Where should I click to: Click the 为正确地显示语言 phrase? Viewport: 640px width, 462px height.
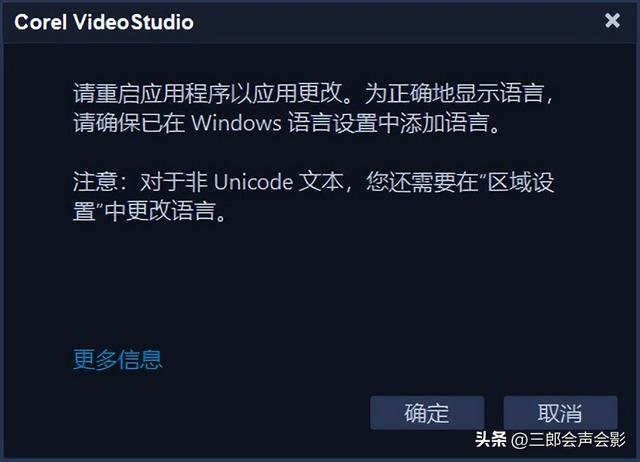point(454,93)
